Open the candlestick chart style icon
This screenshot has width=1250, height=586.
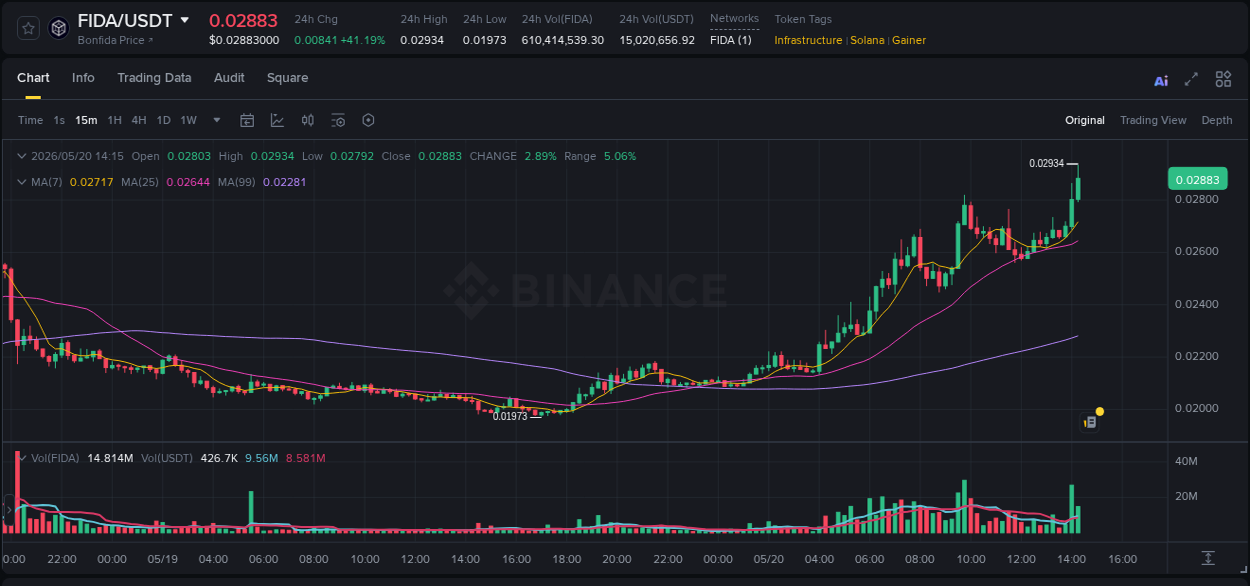coord(308,120)
